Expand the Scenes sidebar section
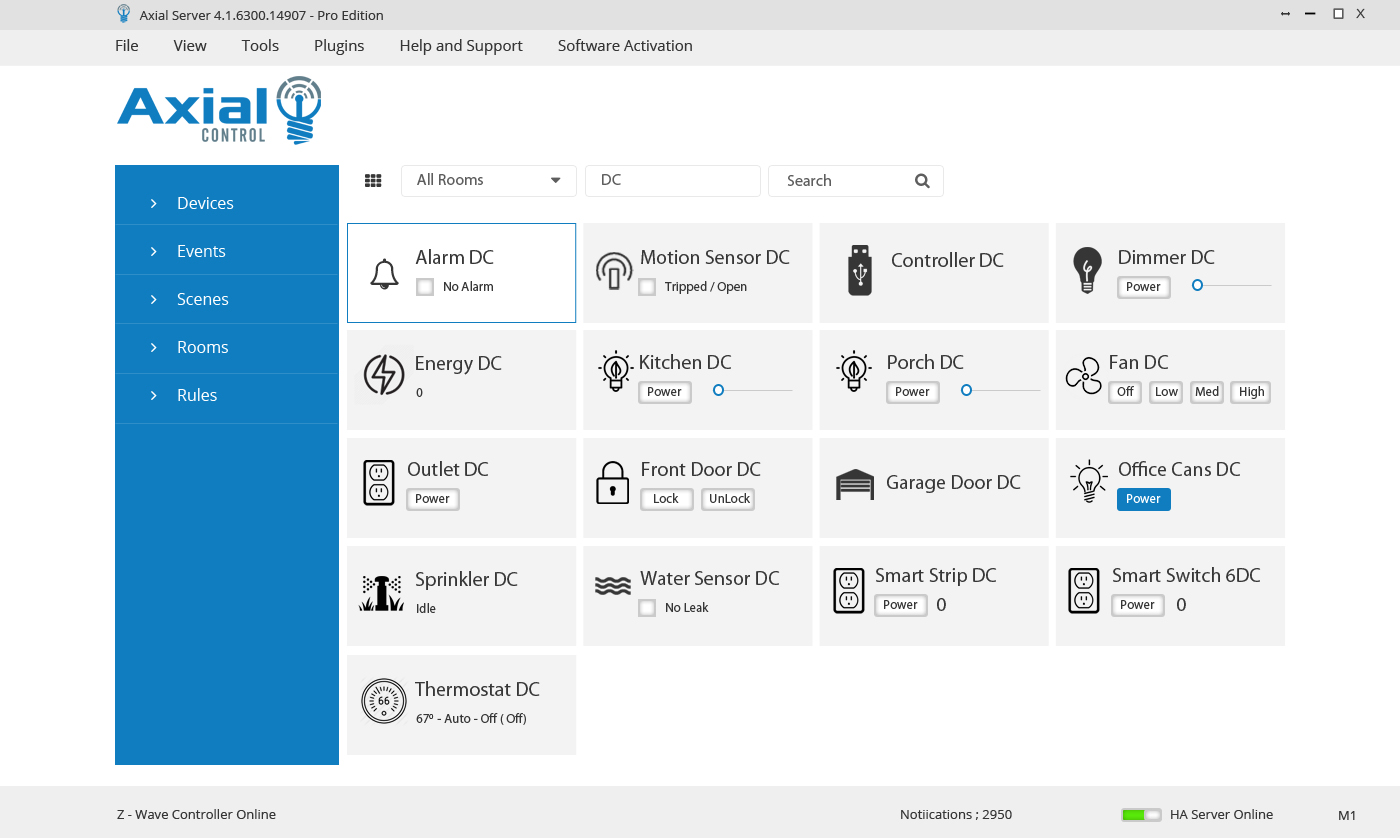Image resolution: width=1400 pixels, height=838 pixels. click(x=202, y=299)
